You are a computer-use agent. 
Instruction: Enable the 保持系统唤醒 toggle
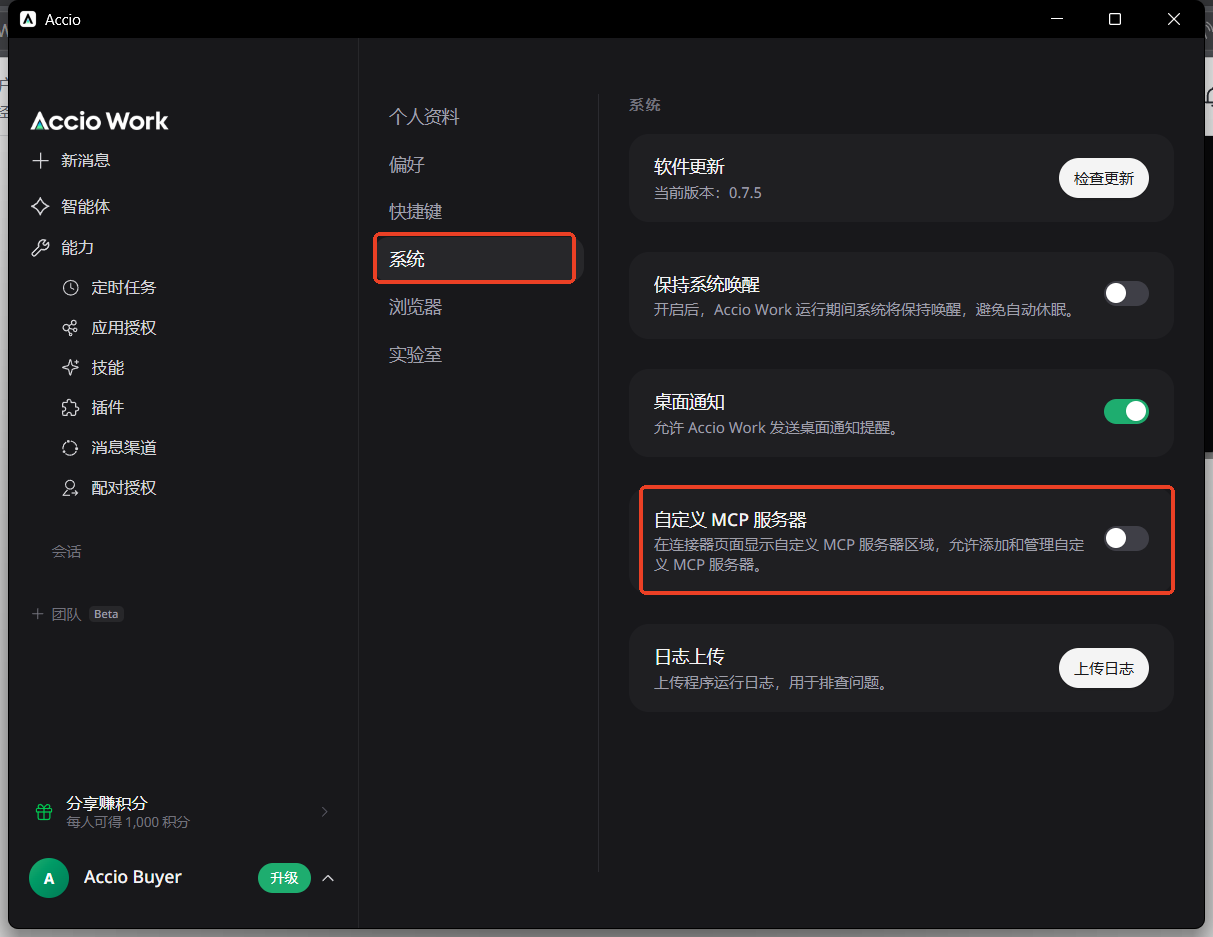1126,293
